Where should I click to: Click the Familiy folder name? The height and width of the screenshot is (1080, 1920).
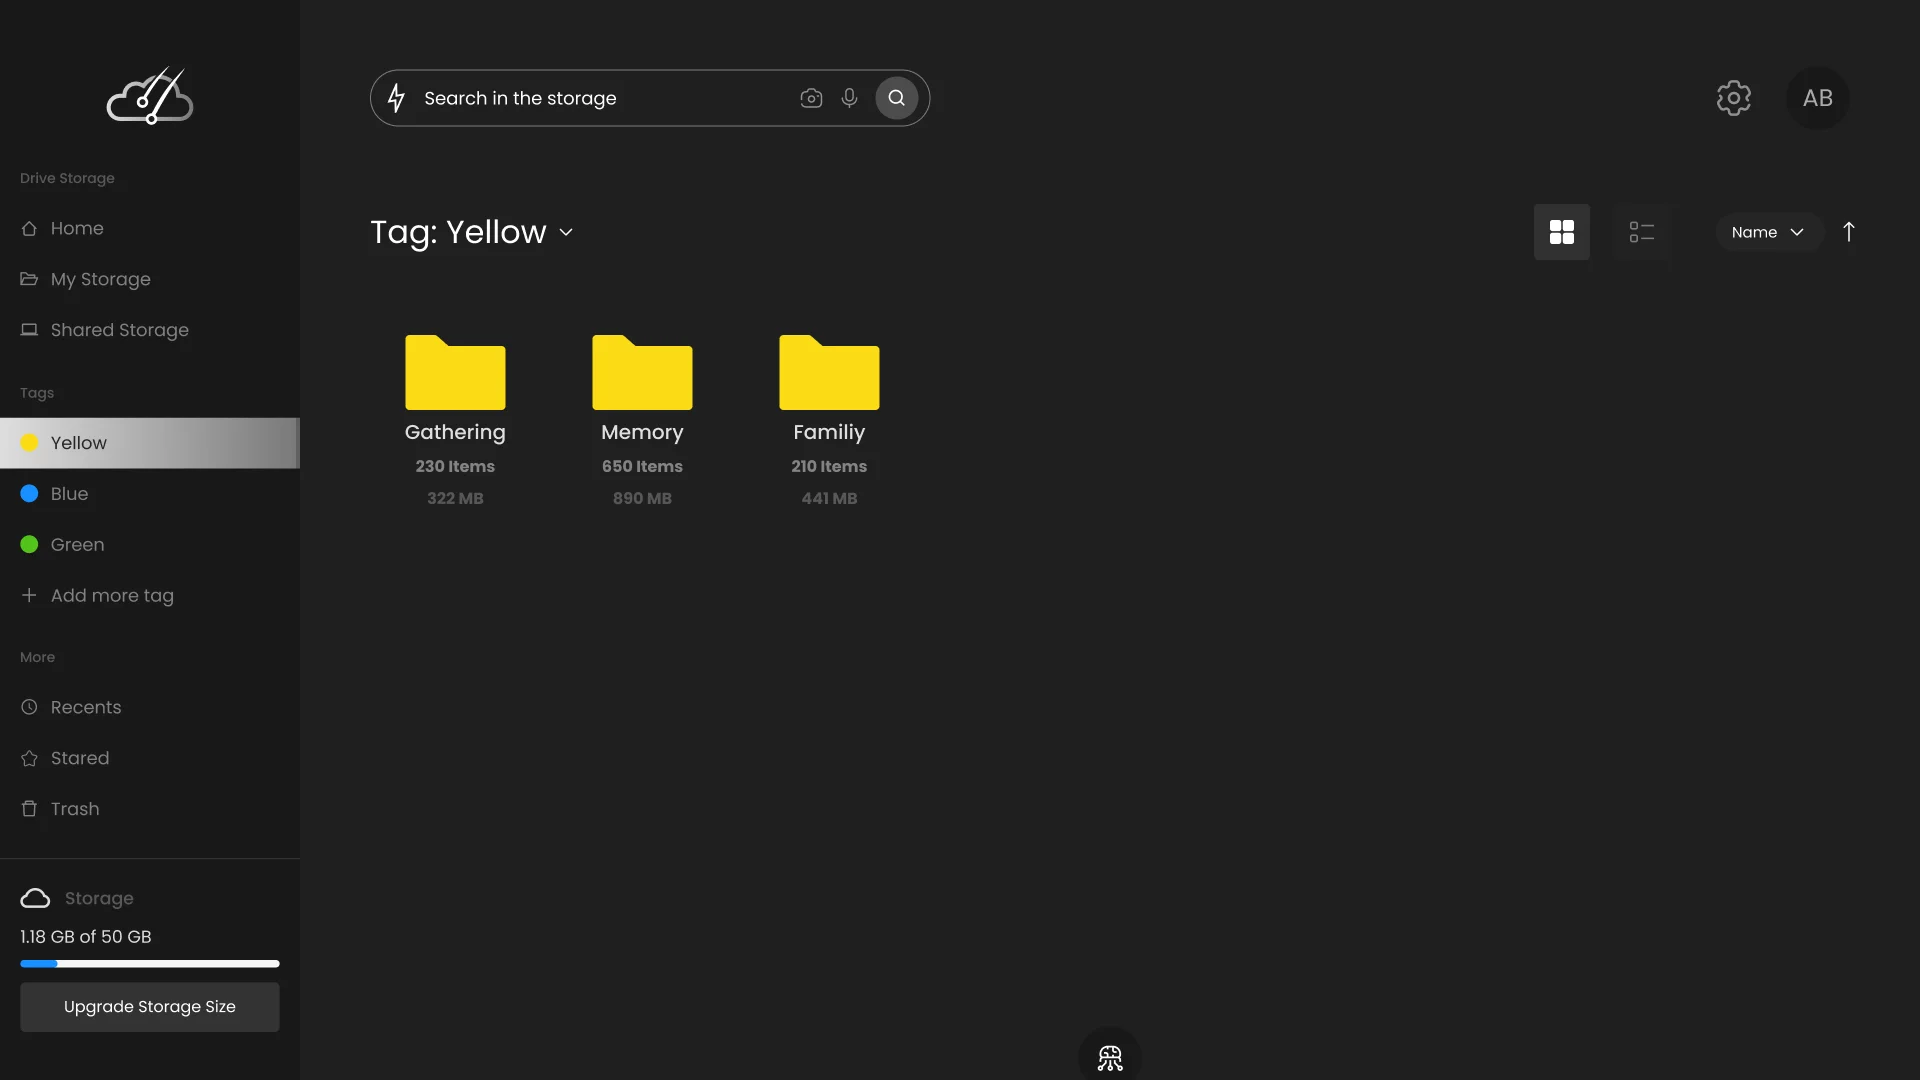click(829, 432)
